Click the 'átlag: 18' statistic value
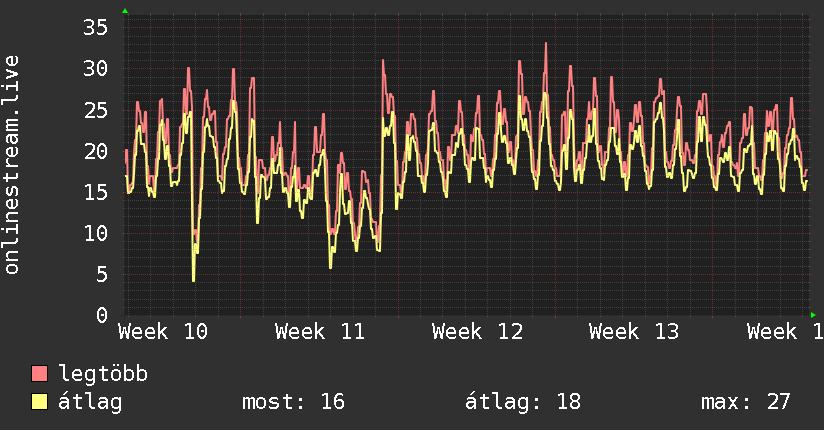The image size is (824, 430). pyautogui.click(x=523, y=402)
